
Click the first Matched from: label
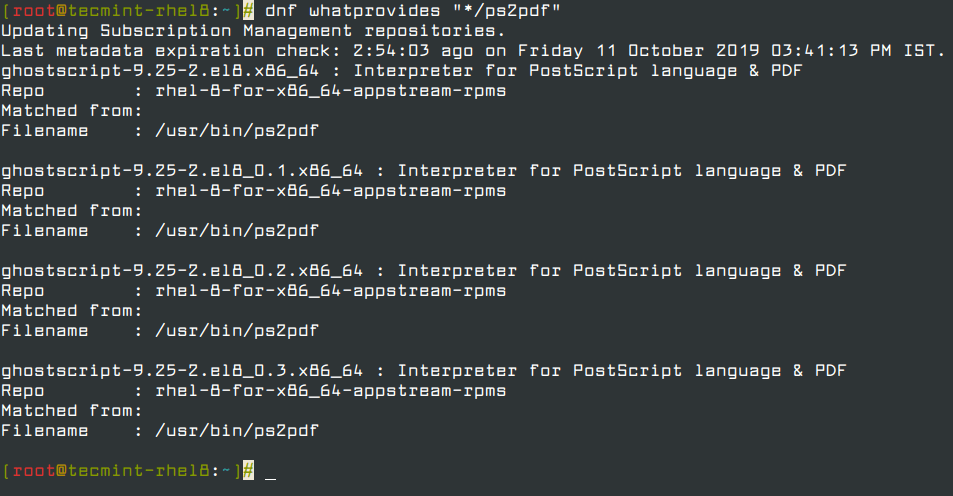[72, 111]
